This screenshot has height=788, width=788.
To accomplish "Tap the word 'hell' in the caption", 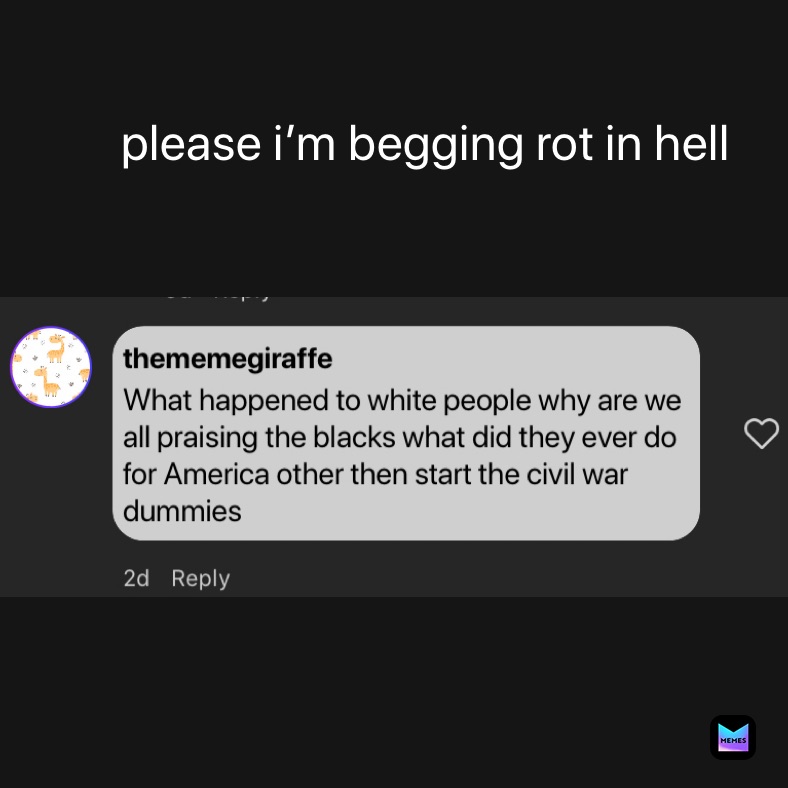I will pyautogui.click(x=691, y=144).
